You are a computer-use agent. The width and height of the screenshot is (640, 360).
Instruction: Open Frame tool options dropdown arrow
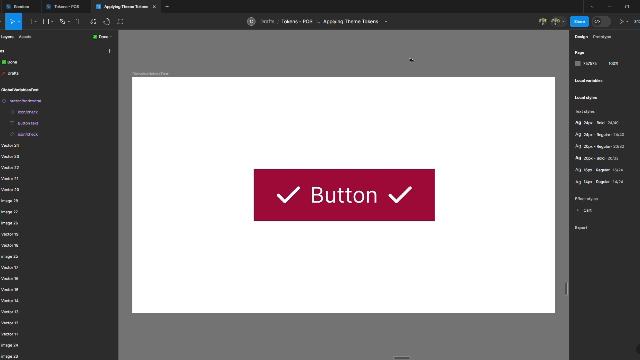(x=36, y=22)
